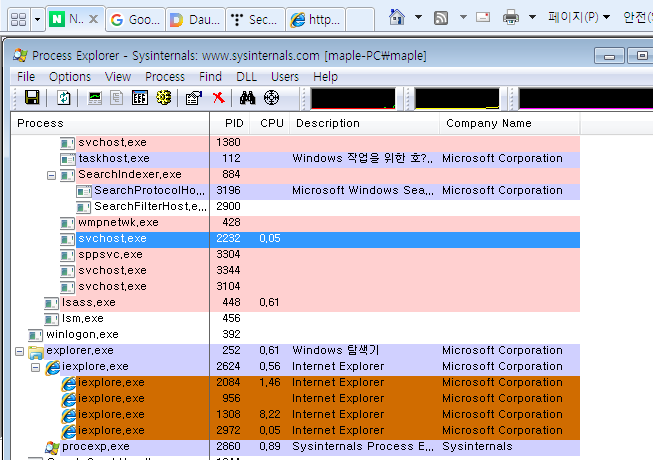Open the RSS feeds dropdown arrow

[x=463, y=17]
